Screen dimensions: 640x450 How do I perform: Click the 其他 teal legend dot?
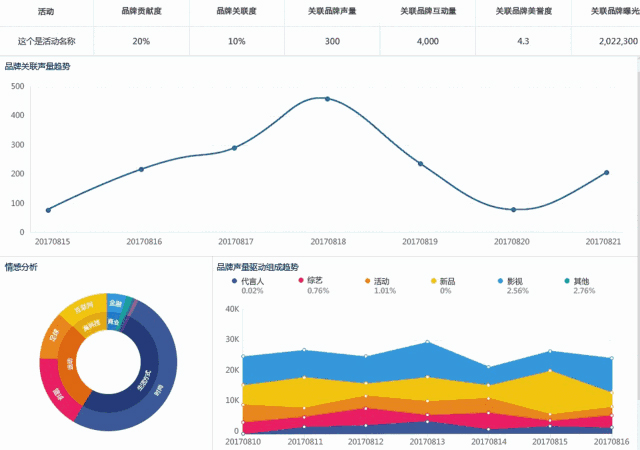tap(568, 281)
